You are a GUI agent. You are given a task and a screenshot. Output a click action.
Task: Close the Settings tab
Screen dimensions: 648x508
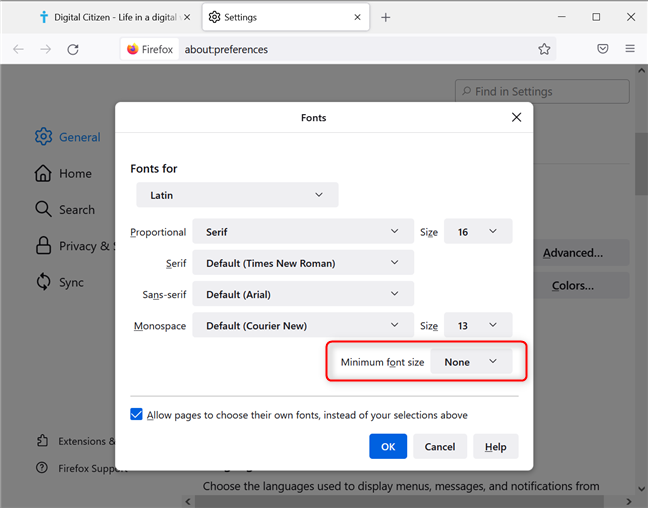[x=357, y=17]
